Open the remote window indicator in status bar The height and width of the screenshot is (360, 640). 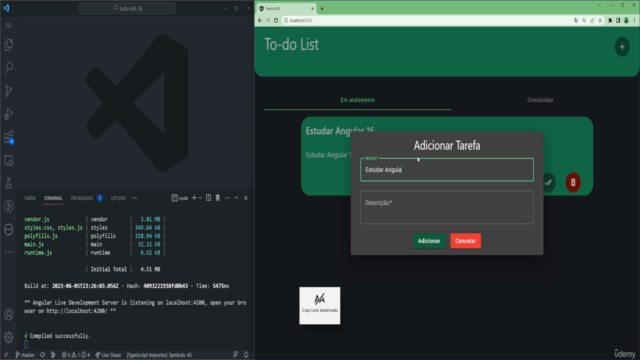[x=6, y=355]
